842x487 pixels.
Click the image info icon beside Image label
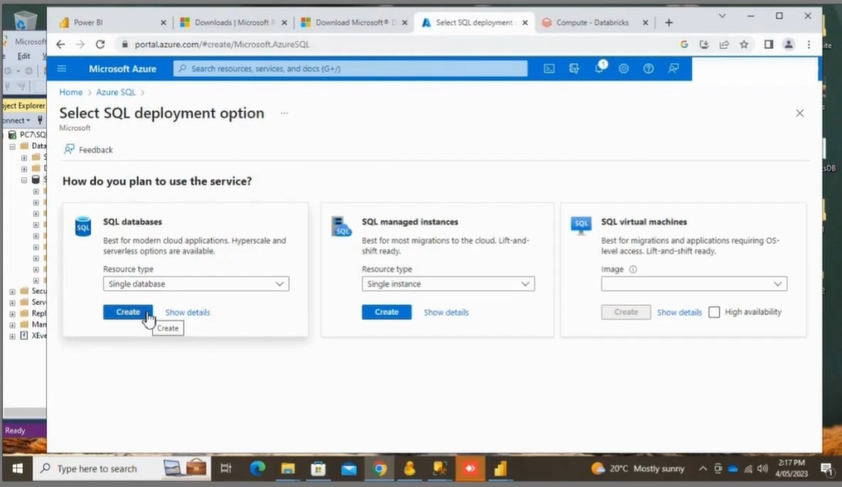633,270
